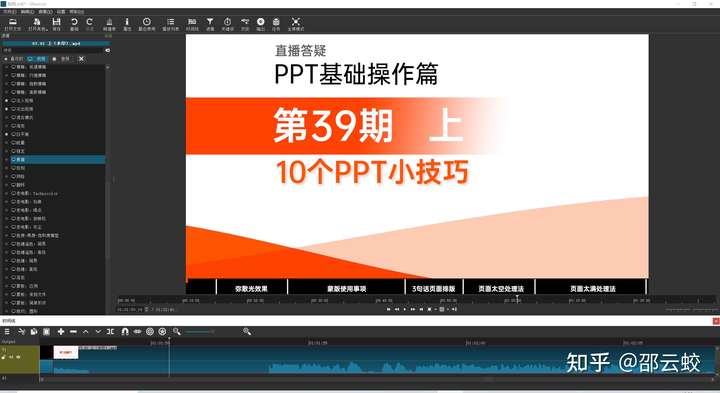Viewport: 720px width, 393px height.
Task: Close the filter chooser with the X button
Action: click(x=81, y=59)
